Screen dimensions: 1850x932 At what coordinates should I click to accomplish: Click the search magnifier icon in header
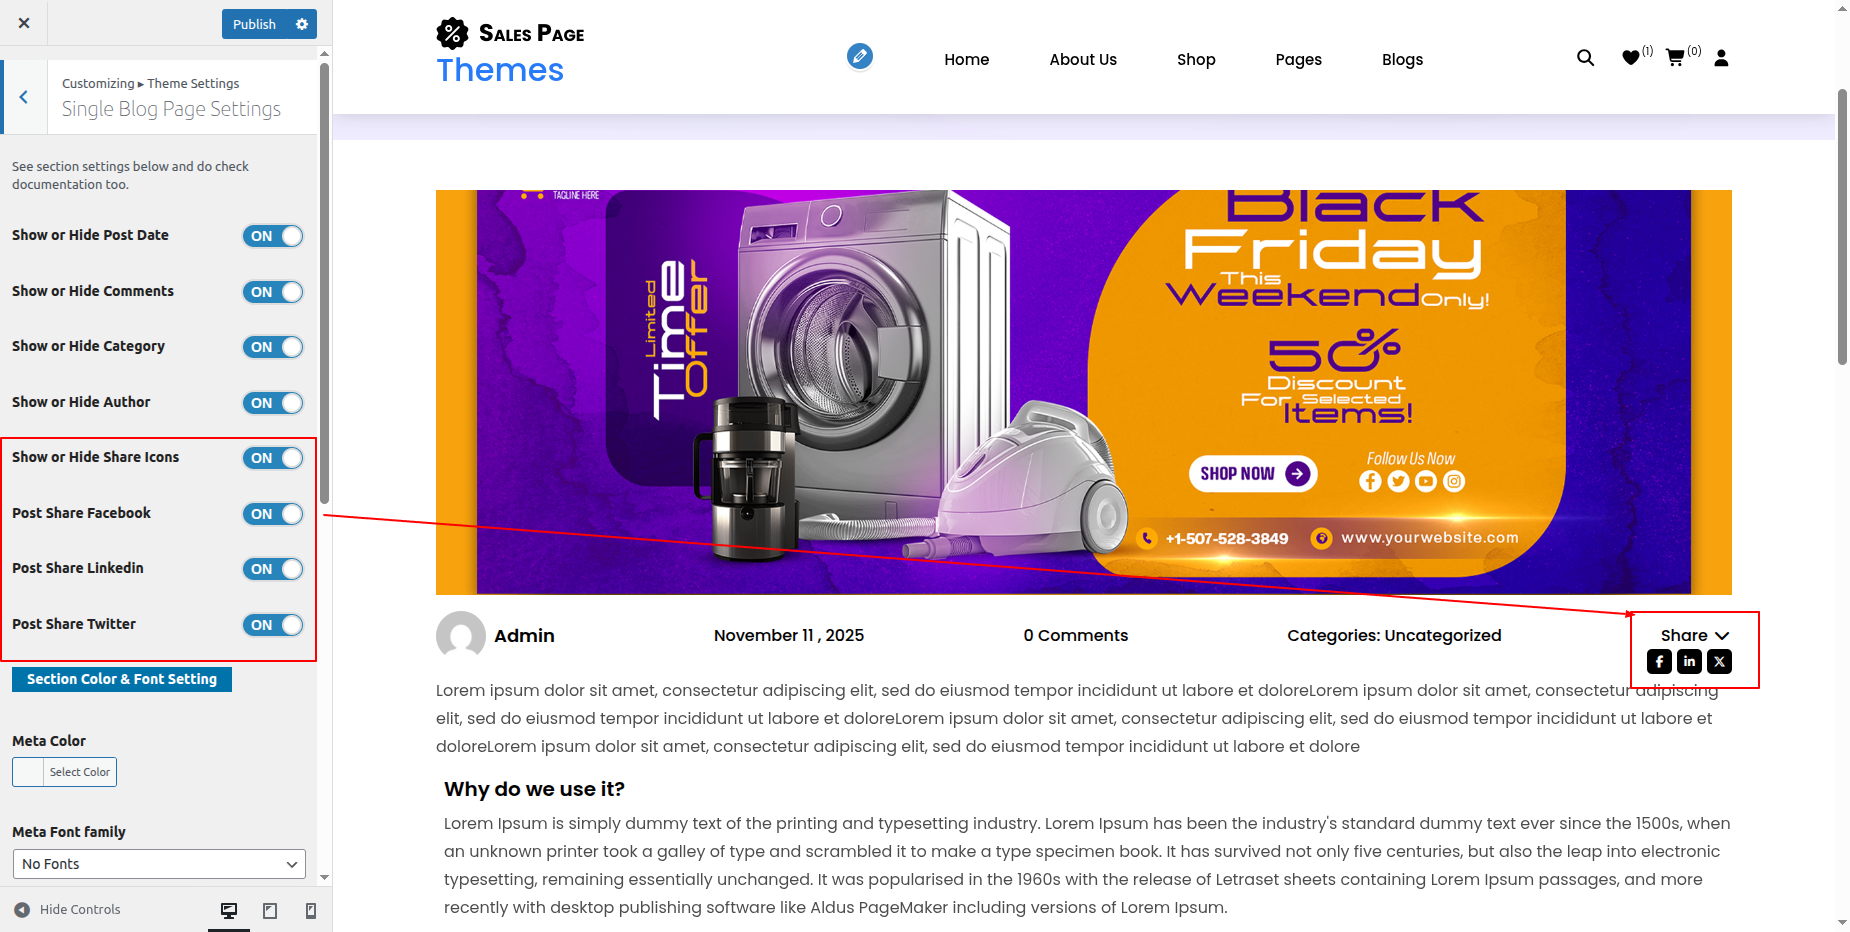tap(1585, 58)
